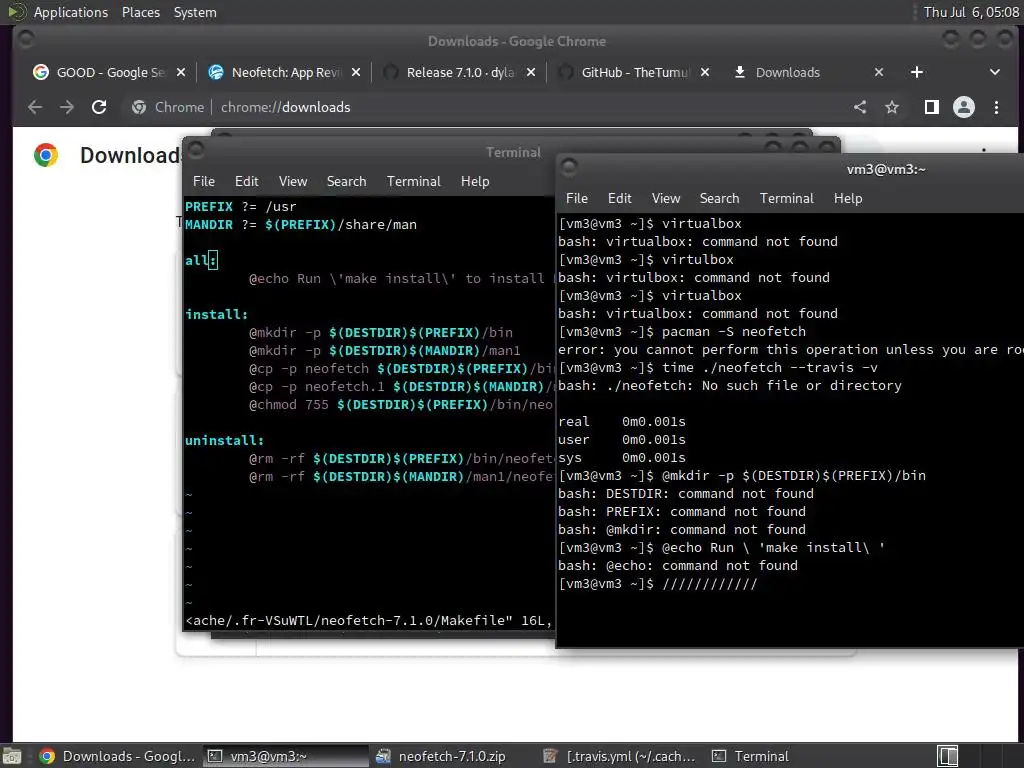Click the Makefile status line at bottom
The image size is (1024, 768).
coord(368,620)
